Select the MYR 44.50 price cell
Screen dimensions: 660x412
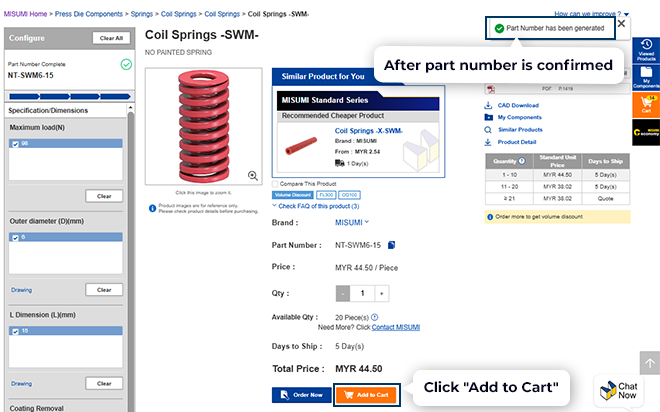[x=557, y=175]
